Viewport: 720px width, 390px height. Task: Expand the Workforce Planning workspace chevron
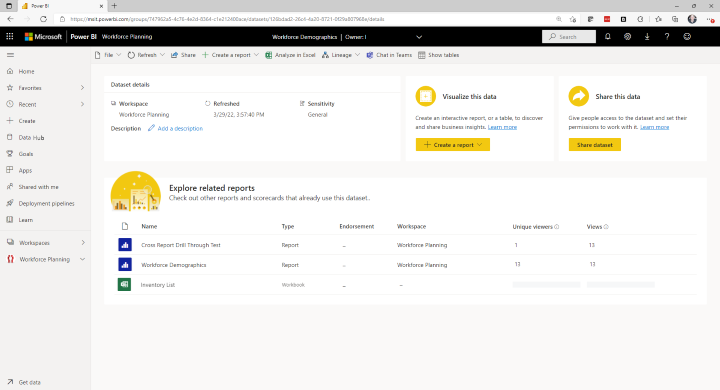[x=83, y=260]
